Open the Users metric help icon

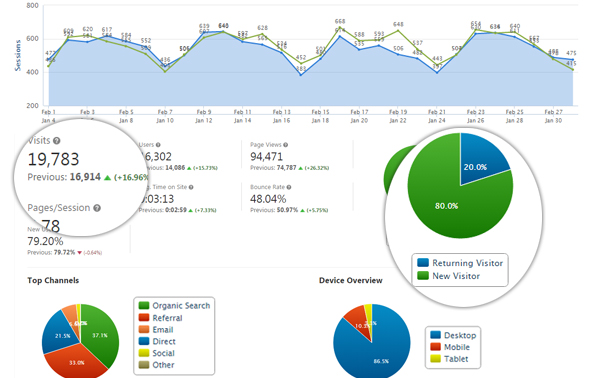[158, 145]
